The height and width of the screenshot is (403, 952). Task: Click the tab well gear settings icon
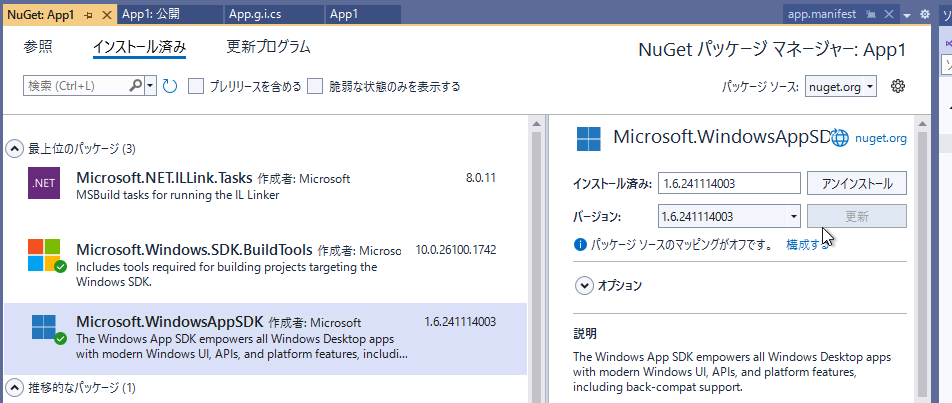pos(925,14)
